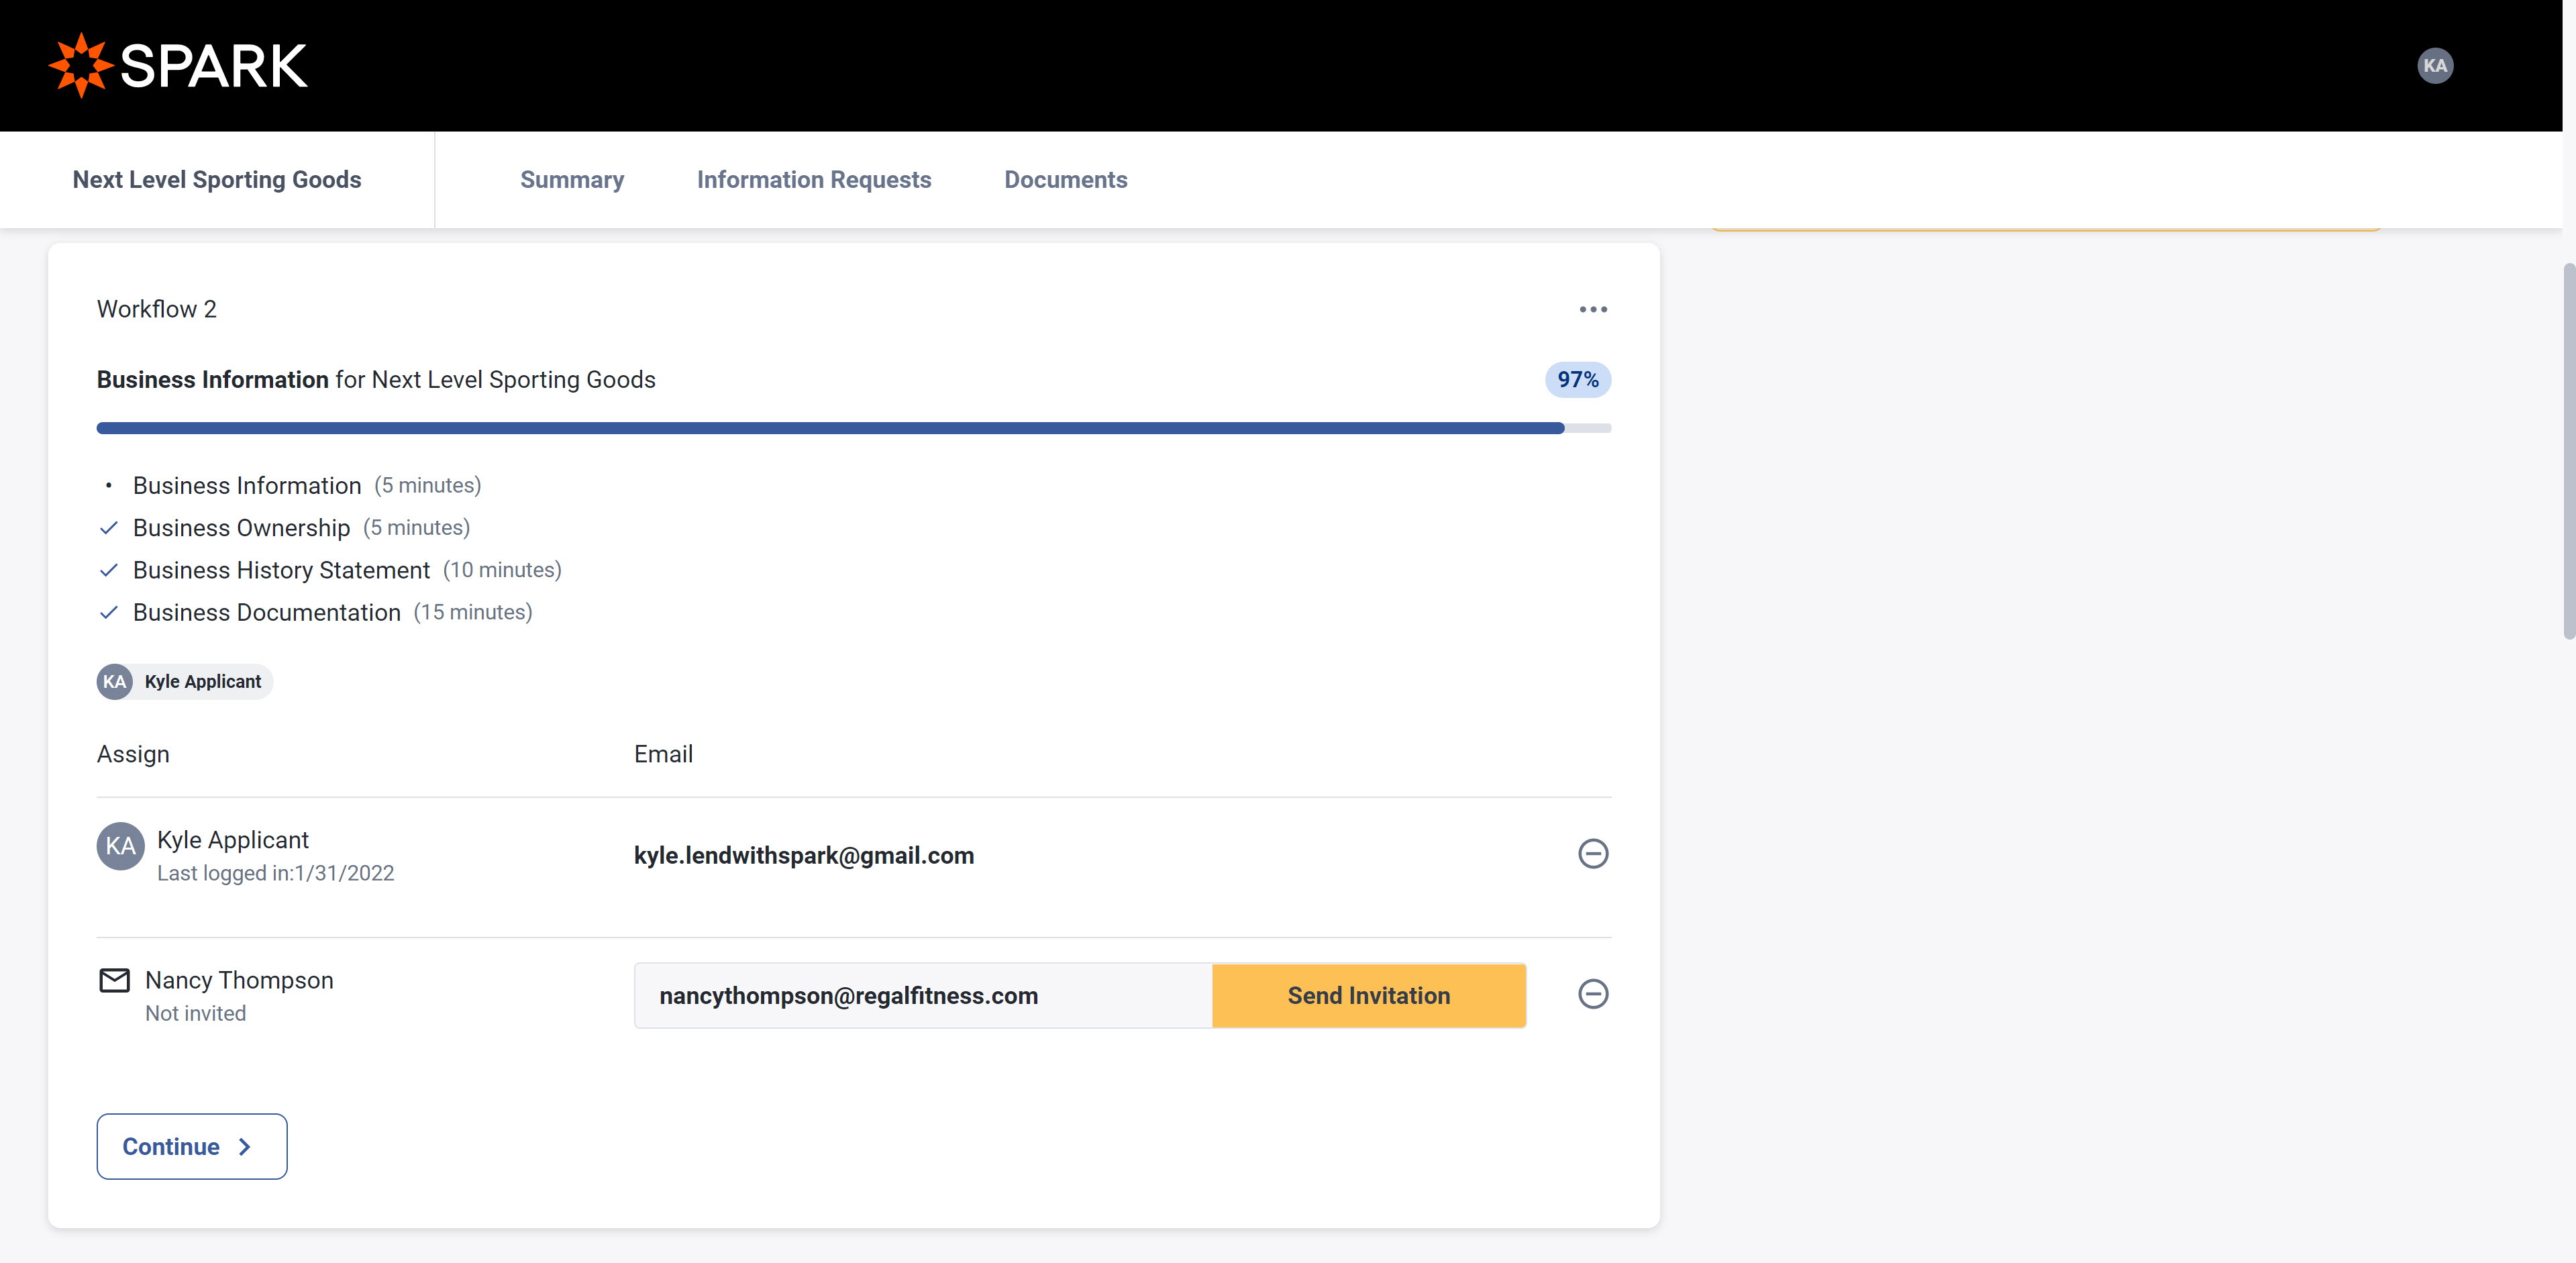Send Invitation to Nancy Thompson
Viewport: 2576px width, 1263px height.
tap(1368, 996)
